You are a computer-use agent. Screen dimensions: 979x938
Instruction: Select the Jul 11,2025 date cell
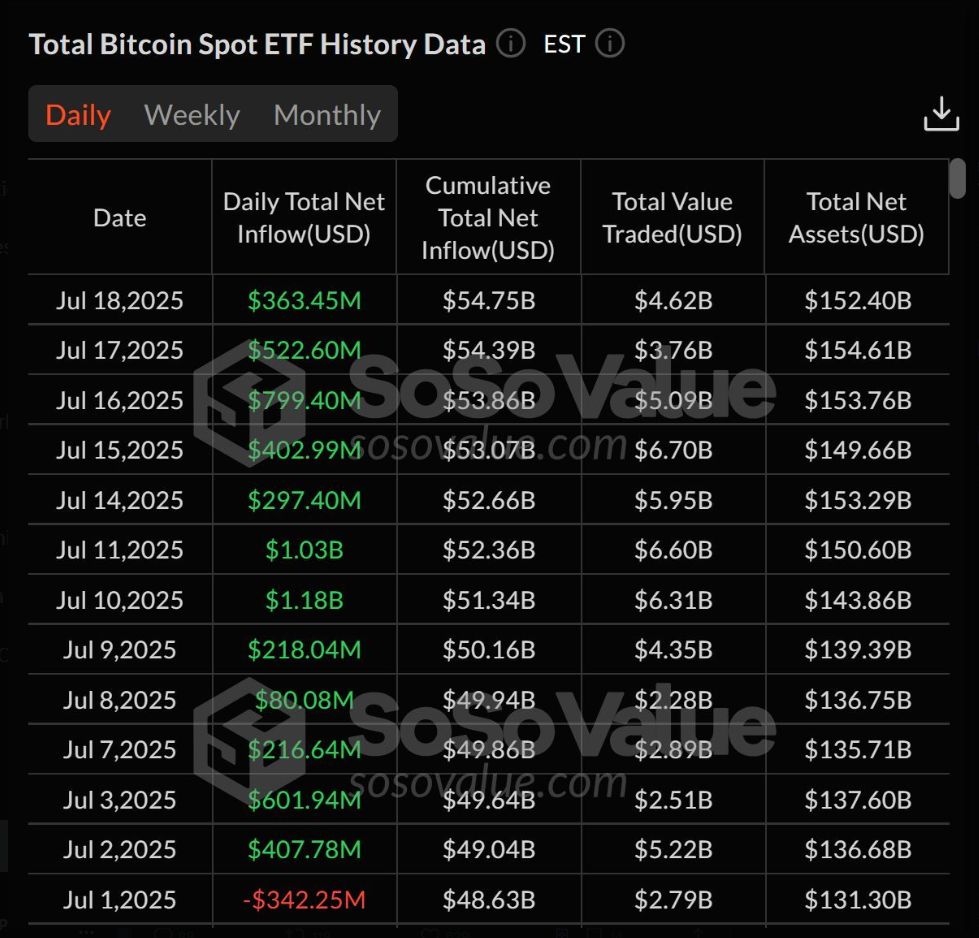point(120,550)
